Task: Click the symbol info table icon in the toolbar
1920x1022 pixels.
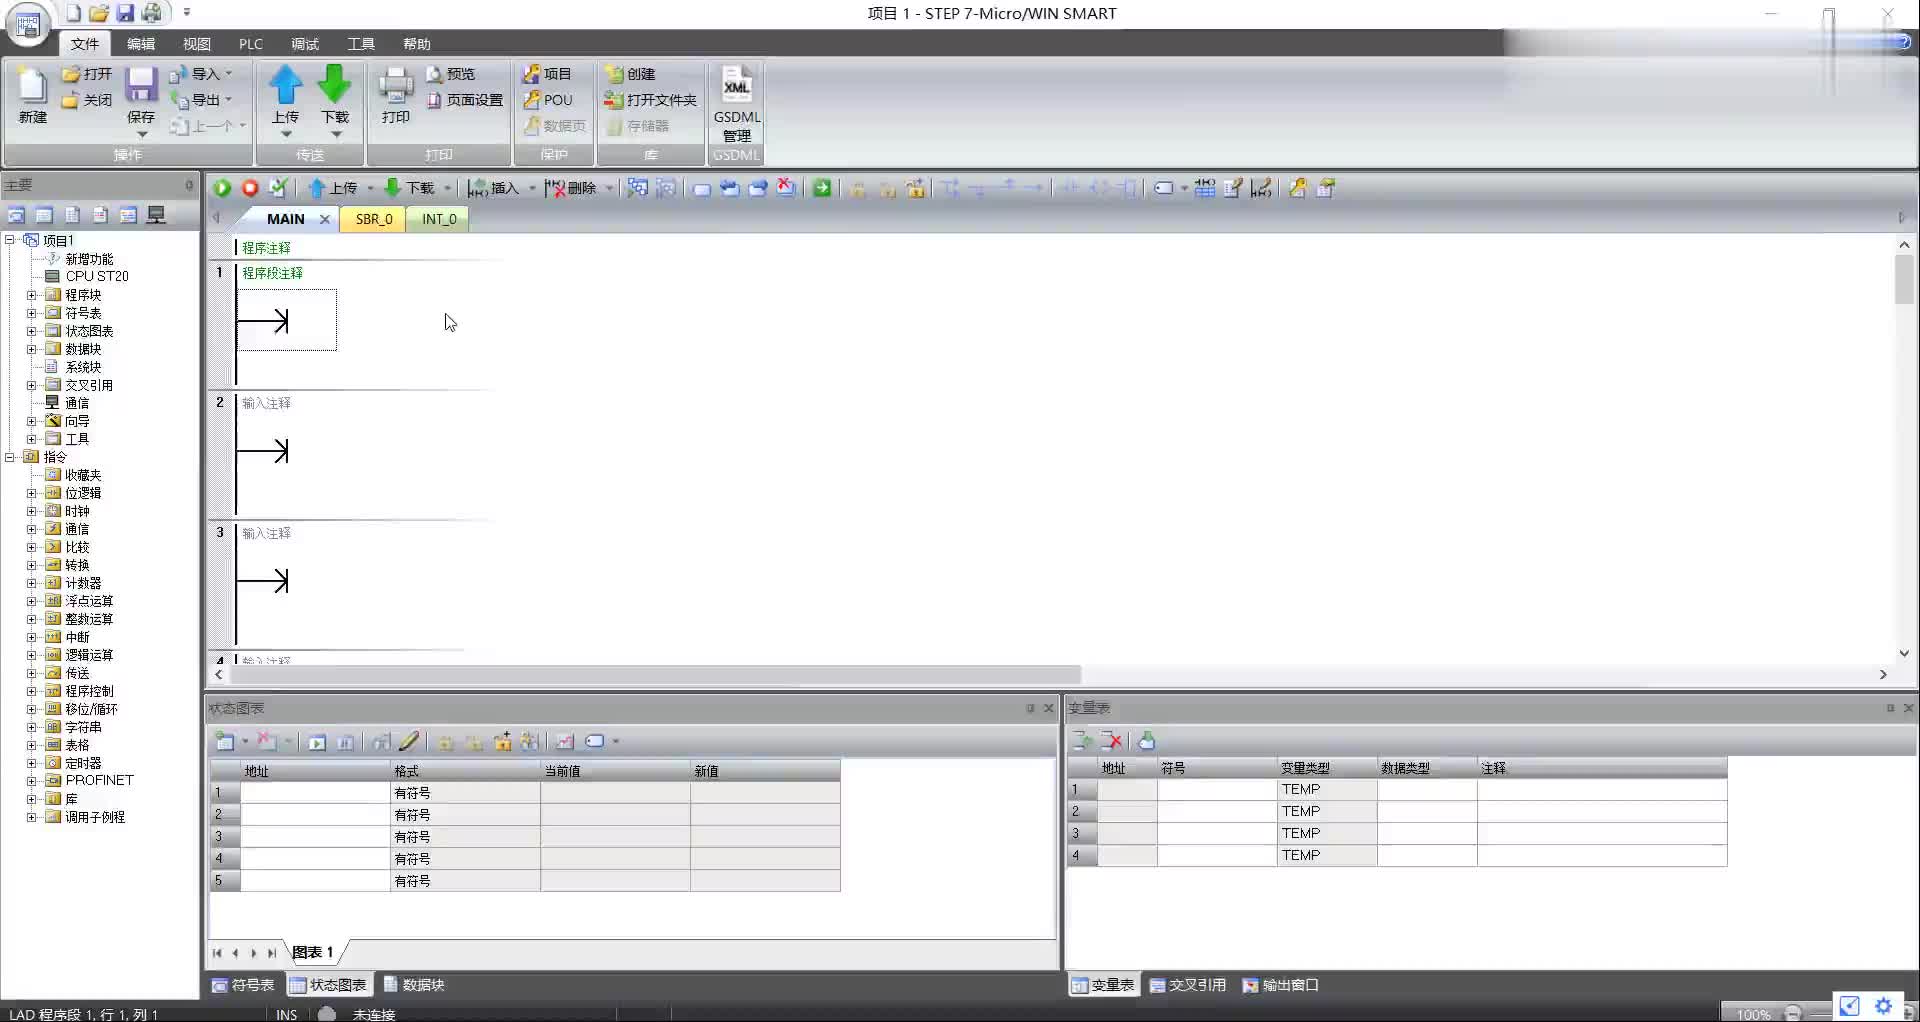Action: click(1205, 188)
